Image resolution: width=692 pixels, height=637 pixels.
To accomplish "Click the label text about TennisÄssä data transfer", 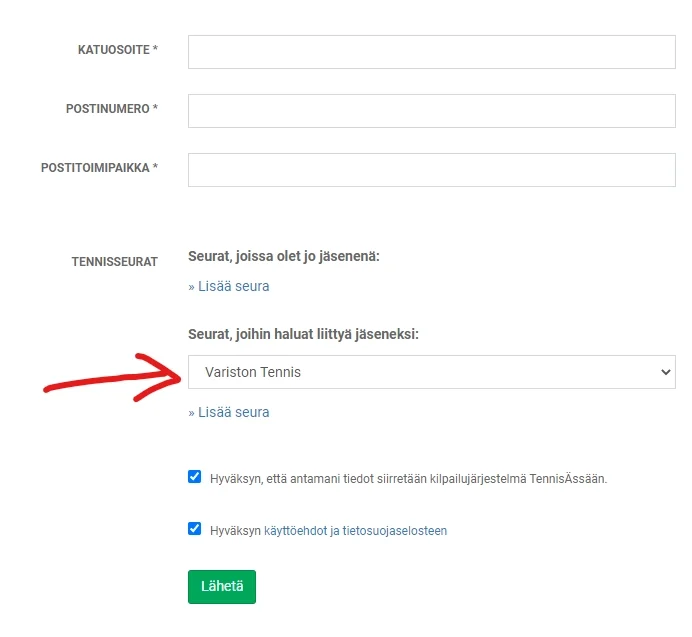I will [408, 479].
